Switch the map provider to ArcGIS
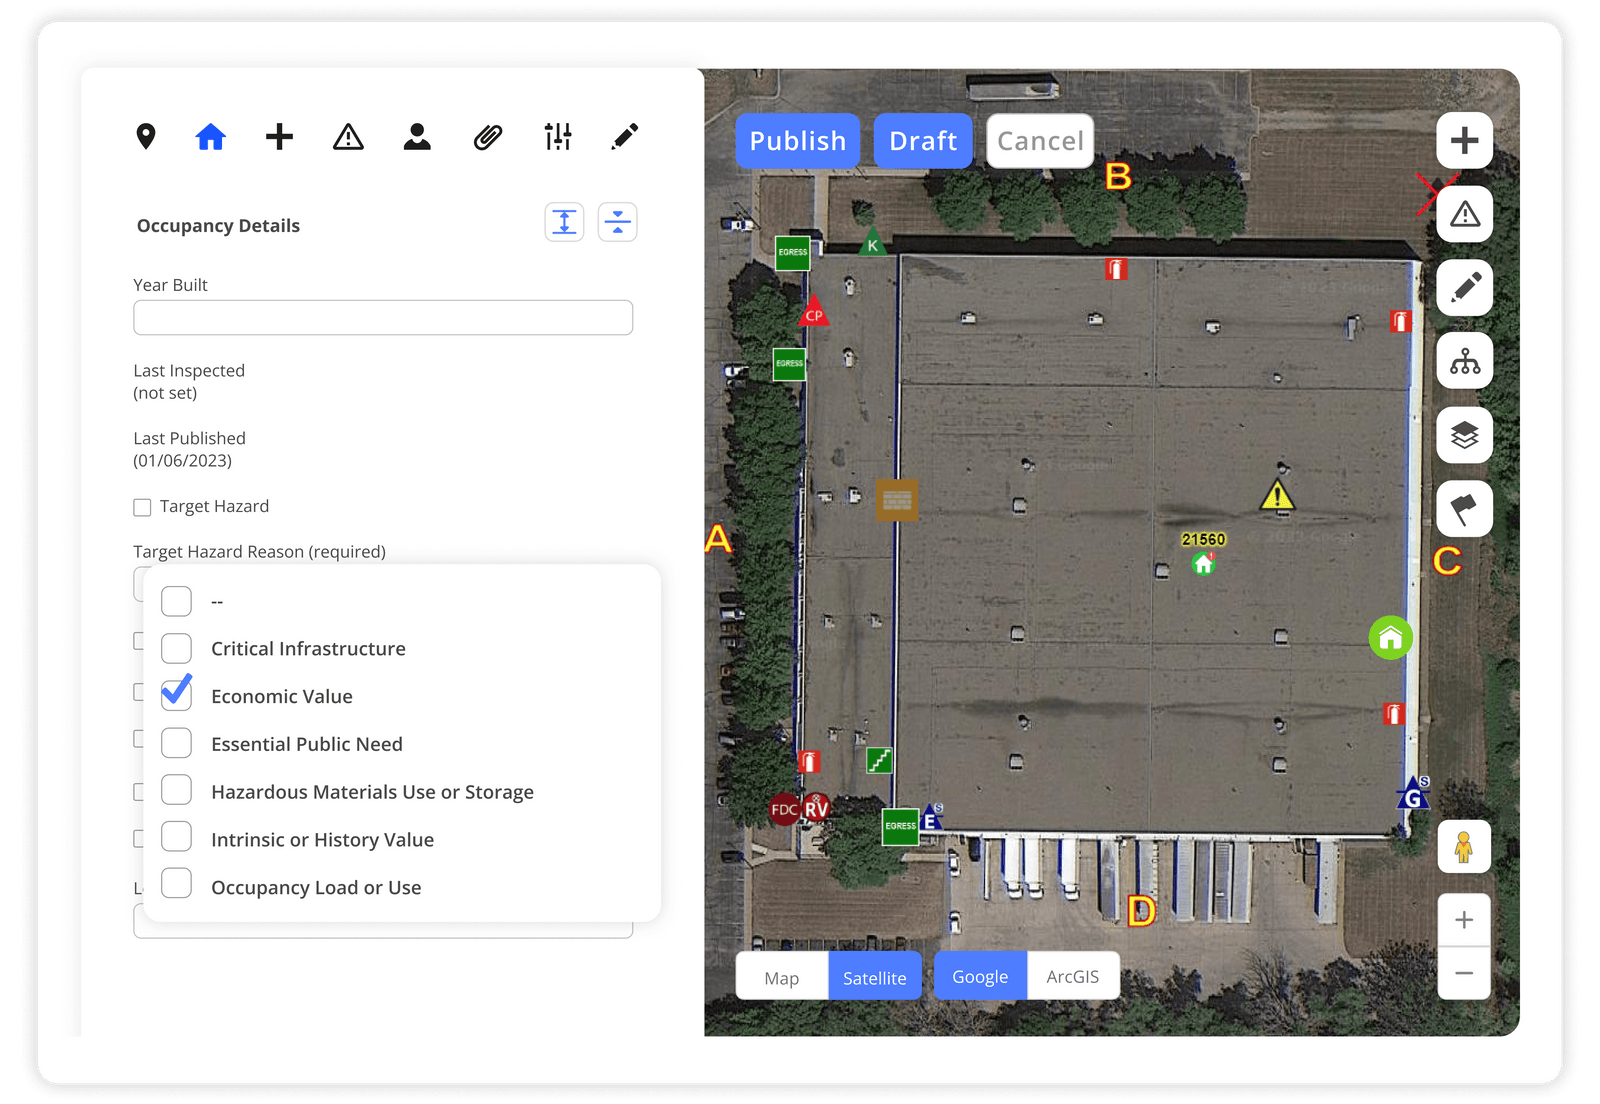The image size is (1600, 1104). pos(1073,976)
